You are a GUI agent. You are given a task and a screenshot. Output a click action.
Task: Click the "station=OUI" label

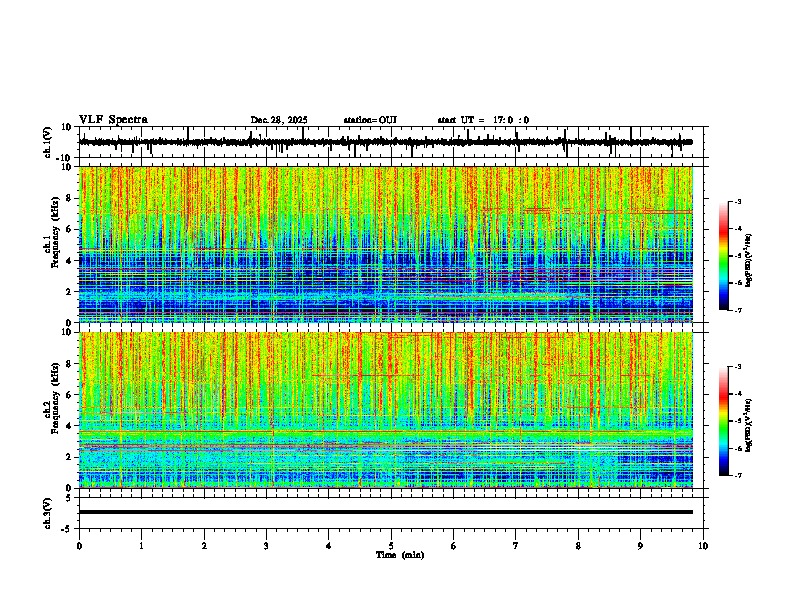tap(370, 120)
